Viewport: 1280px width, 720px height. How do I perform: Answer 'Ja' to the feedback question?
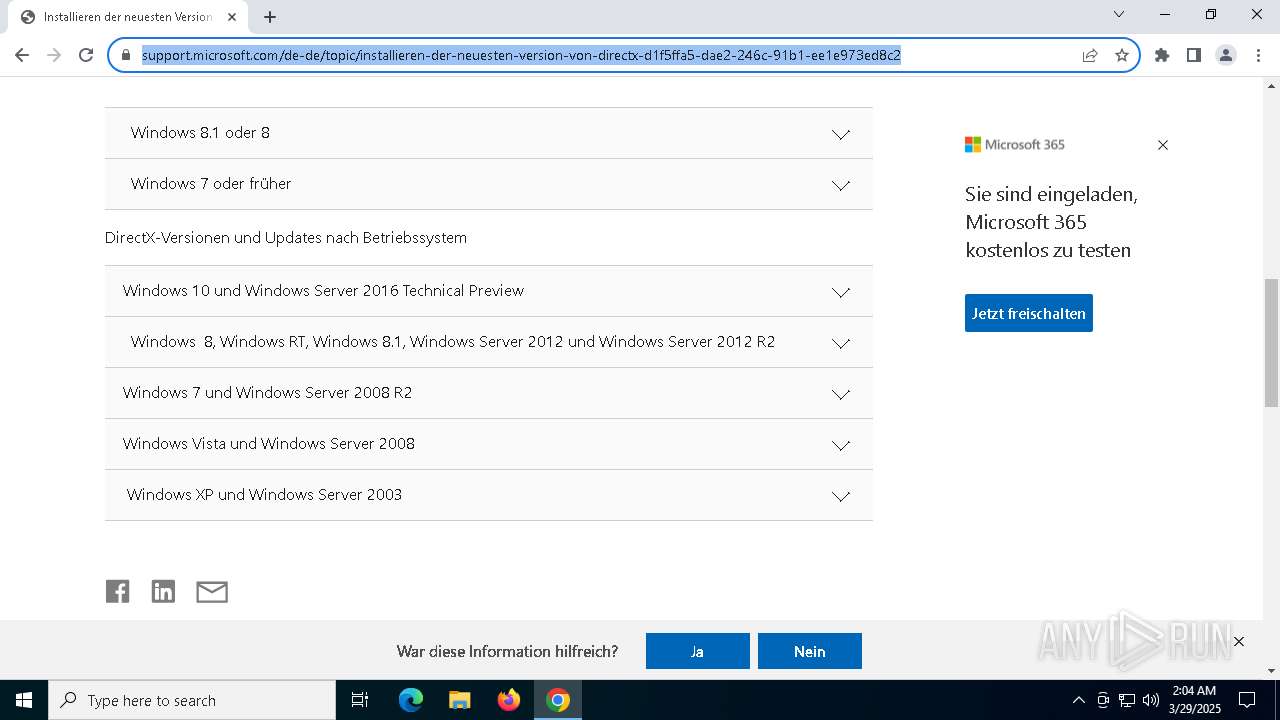[698, 651]
